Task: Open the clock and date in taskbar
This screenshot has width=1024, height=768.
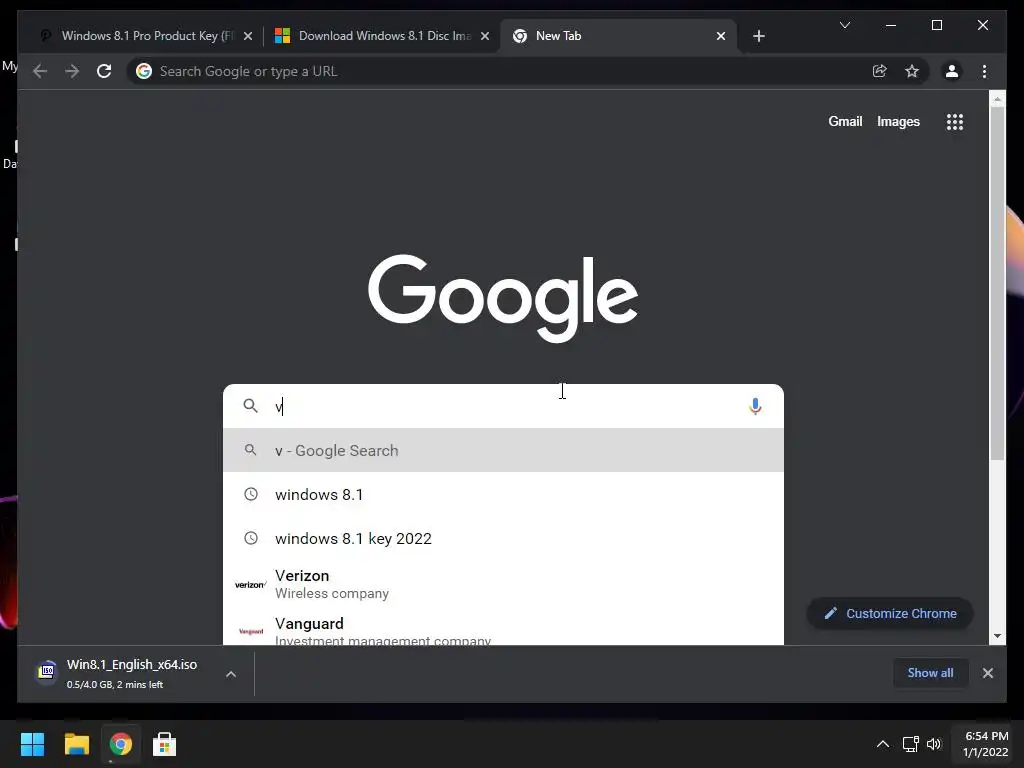Action: point(986,744)
